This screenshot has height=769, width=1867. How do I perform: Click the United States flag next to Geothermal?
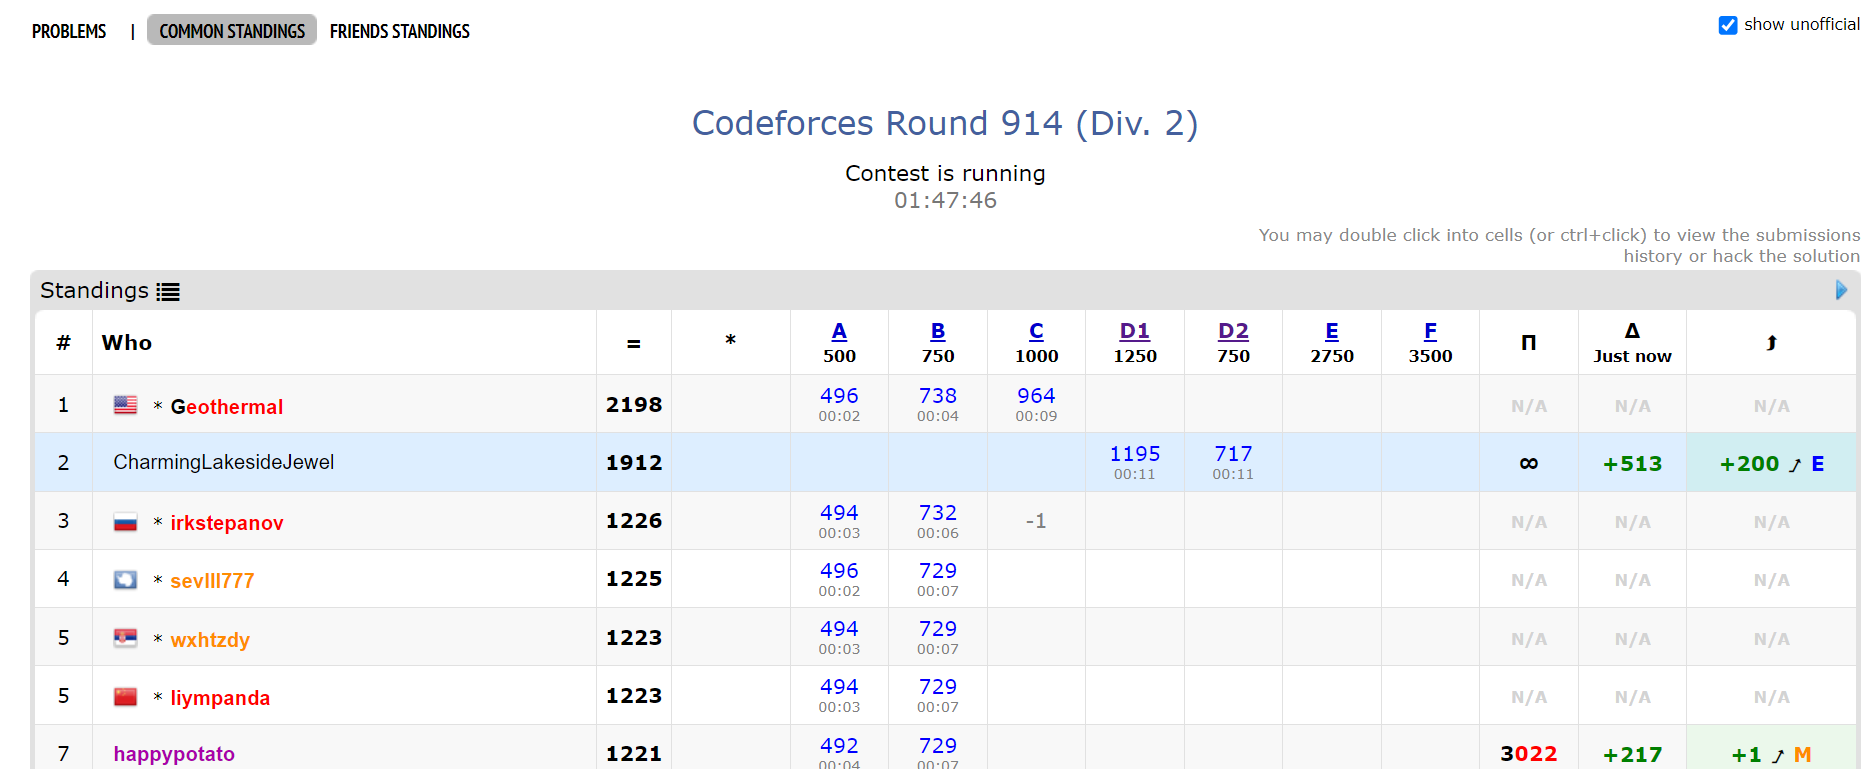click(x=125, y=405)
